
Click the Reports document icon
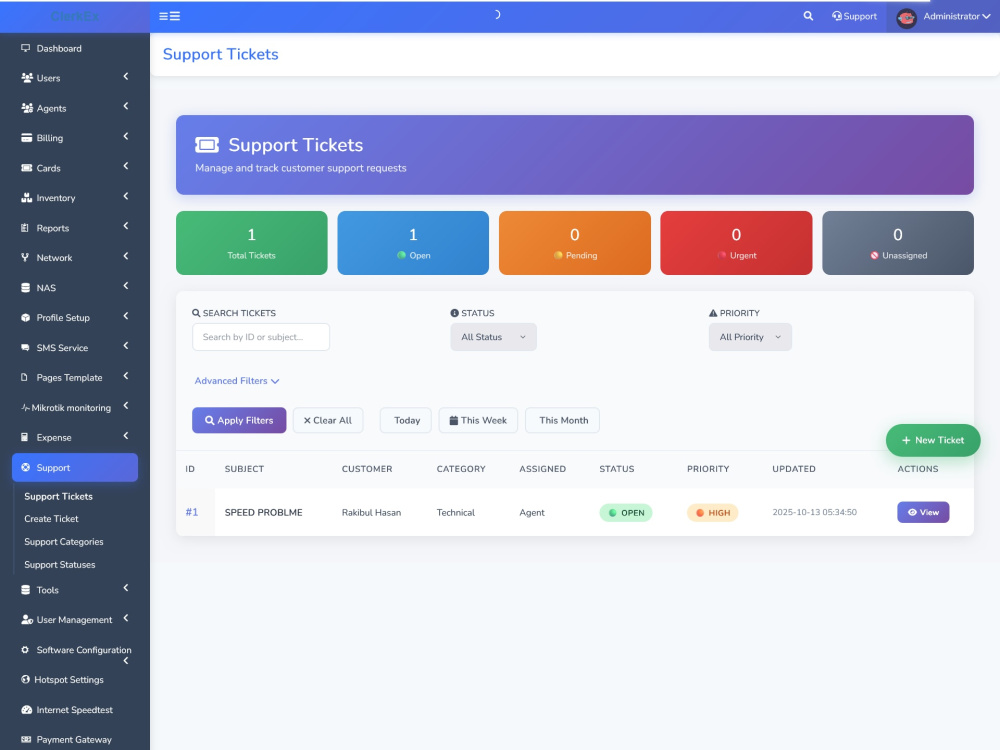(x=25, y=228)
